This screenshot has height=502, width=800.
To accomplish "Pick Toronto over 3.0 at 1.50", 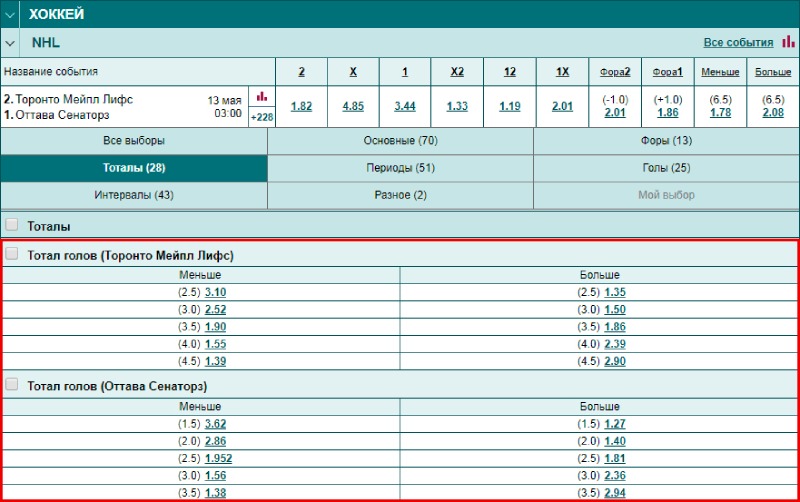I will pos(615,310).
